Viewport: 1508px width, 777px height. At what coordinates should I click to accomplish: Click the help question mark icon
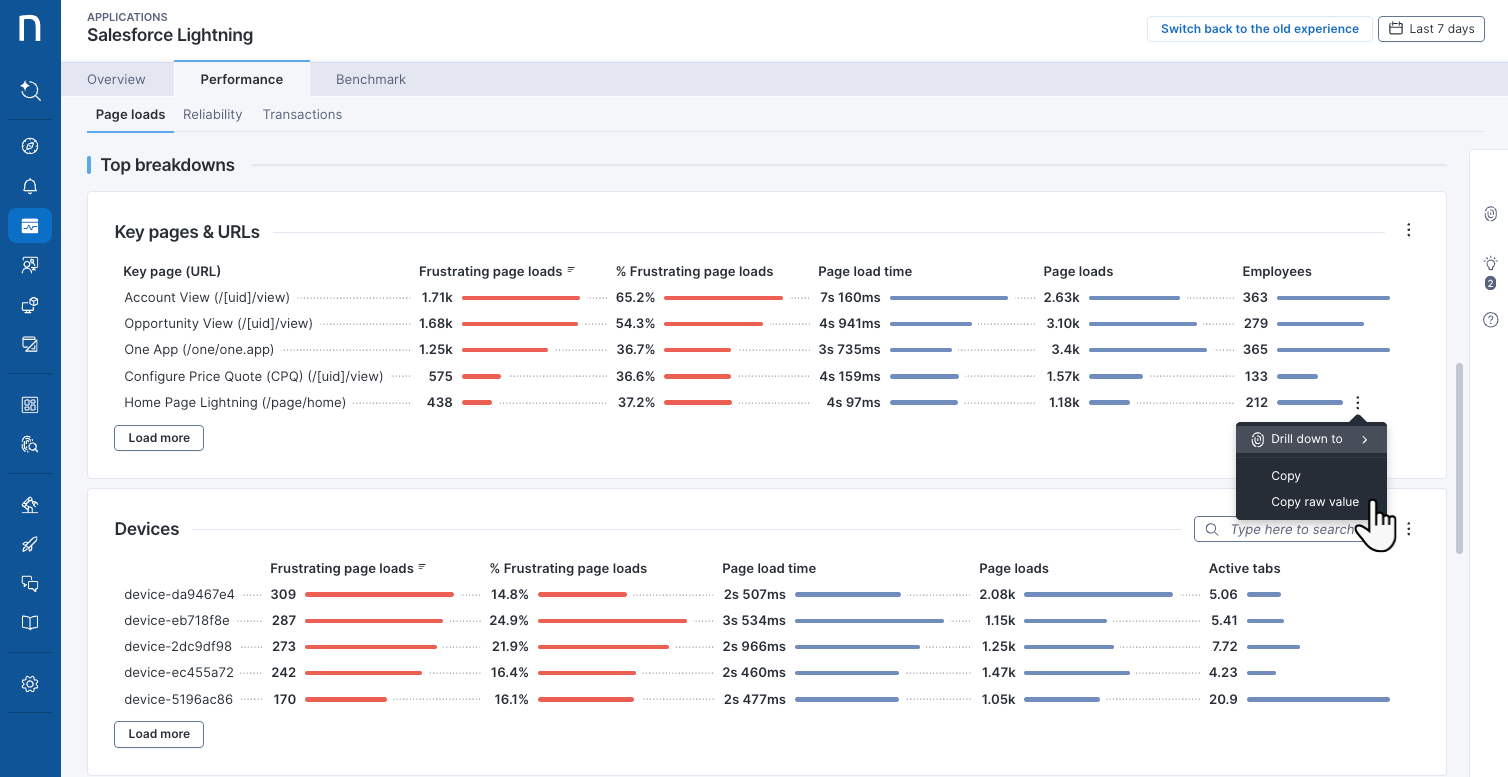[x=1490, y=320]
